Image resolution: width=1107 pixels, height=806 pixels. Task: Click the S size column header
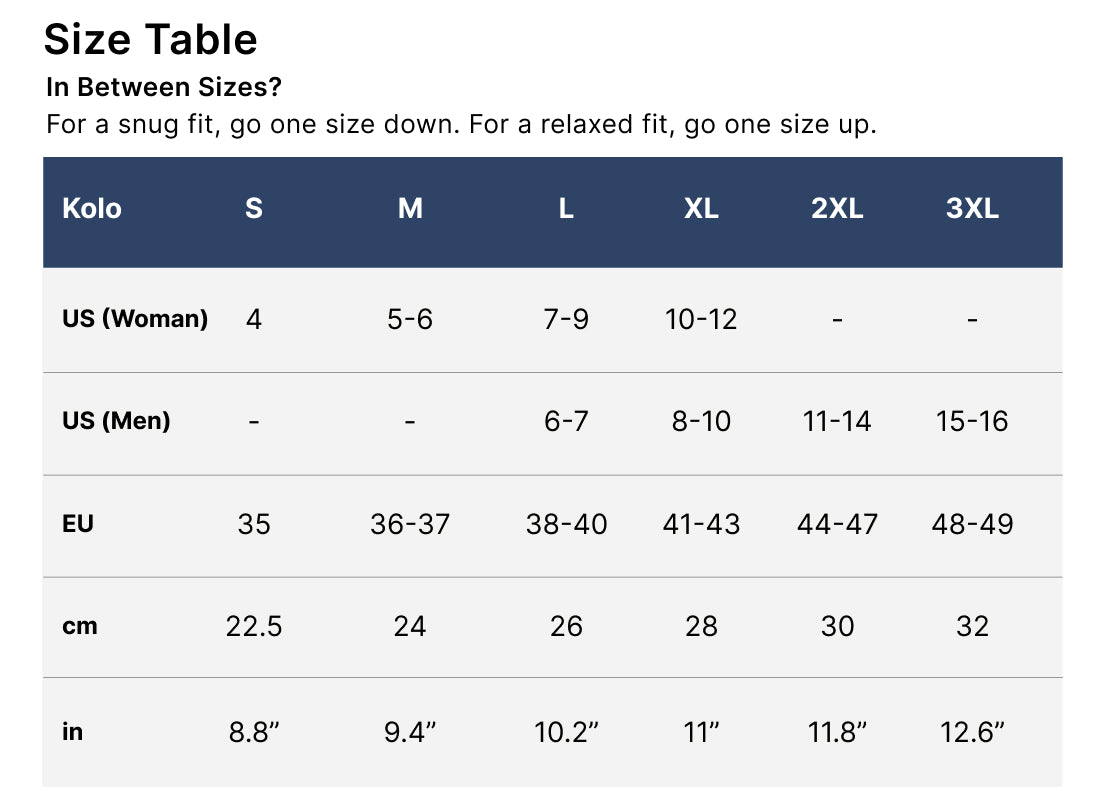coord(254,208)
